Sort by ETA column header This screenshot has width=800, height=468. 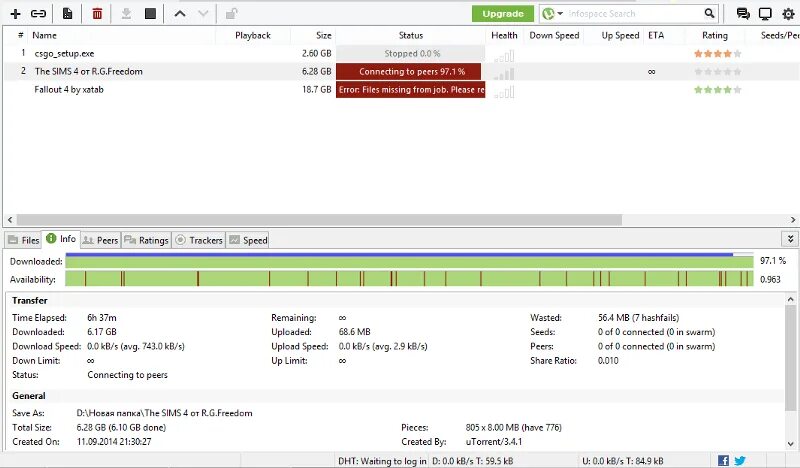(x=656, y=35)
